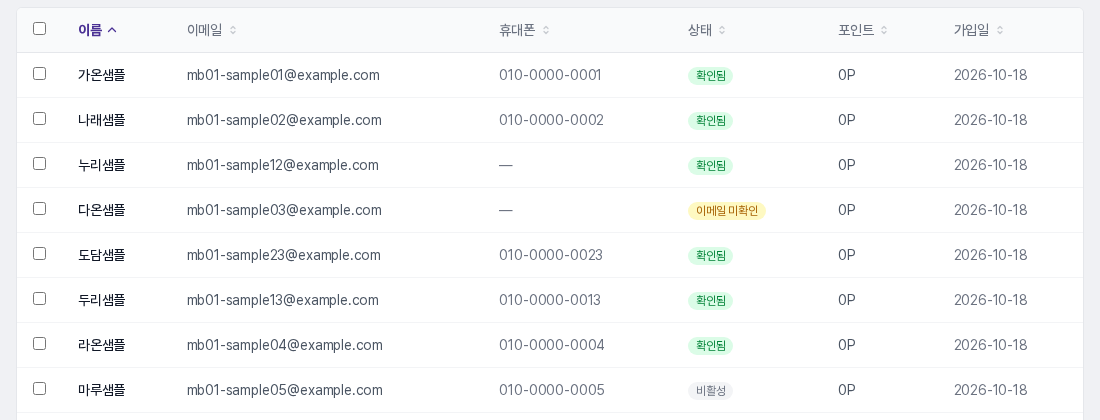Click email mb01-sample02@example.com
1100x420 pixels.
(x=284, y=120)
